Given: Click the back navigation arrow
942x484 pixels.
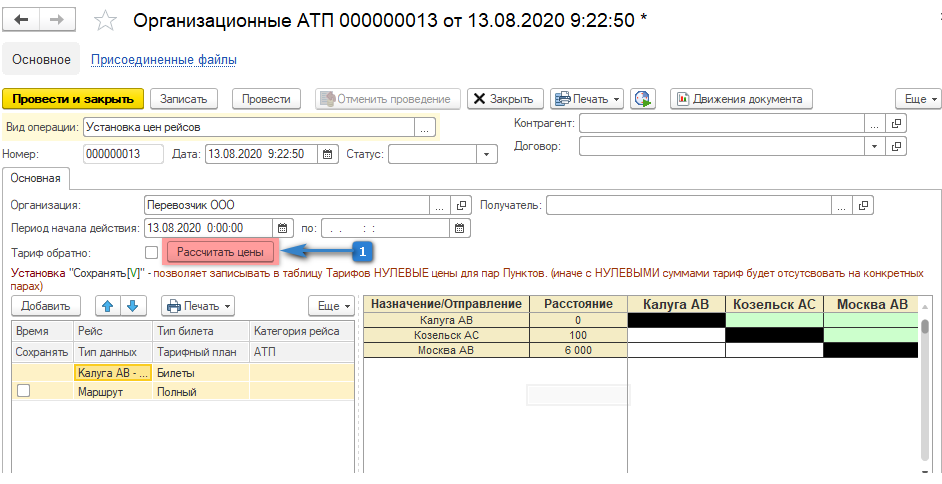Looking at the screenshot, I should [x=21, y=20].
